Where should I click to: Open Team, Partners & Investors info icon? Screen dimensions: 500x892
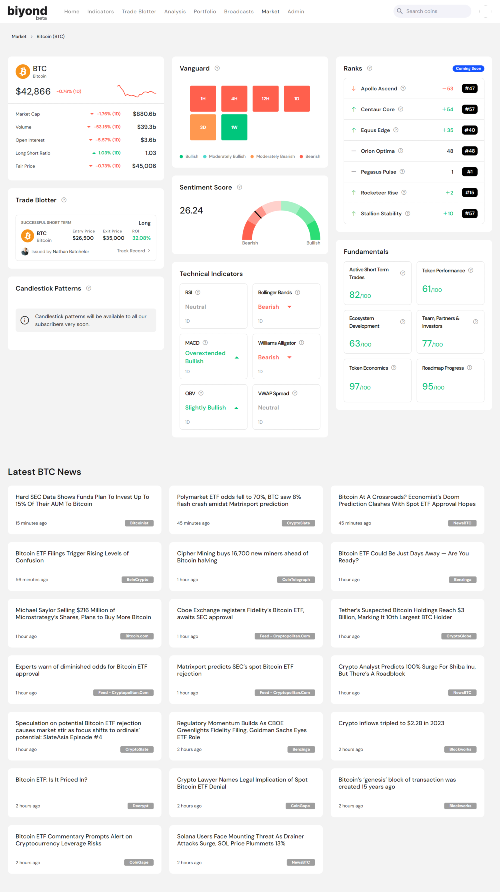coord(476,321)
